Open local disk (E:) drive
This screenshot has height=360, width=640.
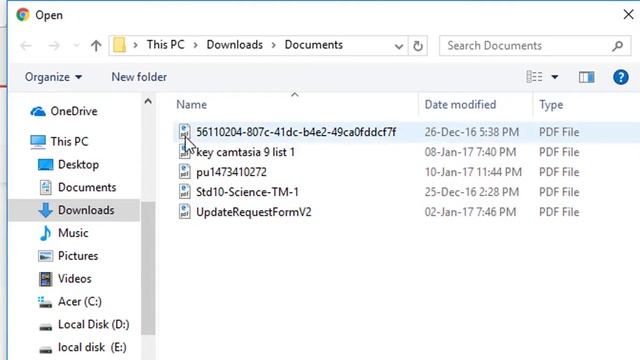pyautogui.click(x=92, y=347)
